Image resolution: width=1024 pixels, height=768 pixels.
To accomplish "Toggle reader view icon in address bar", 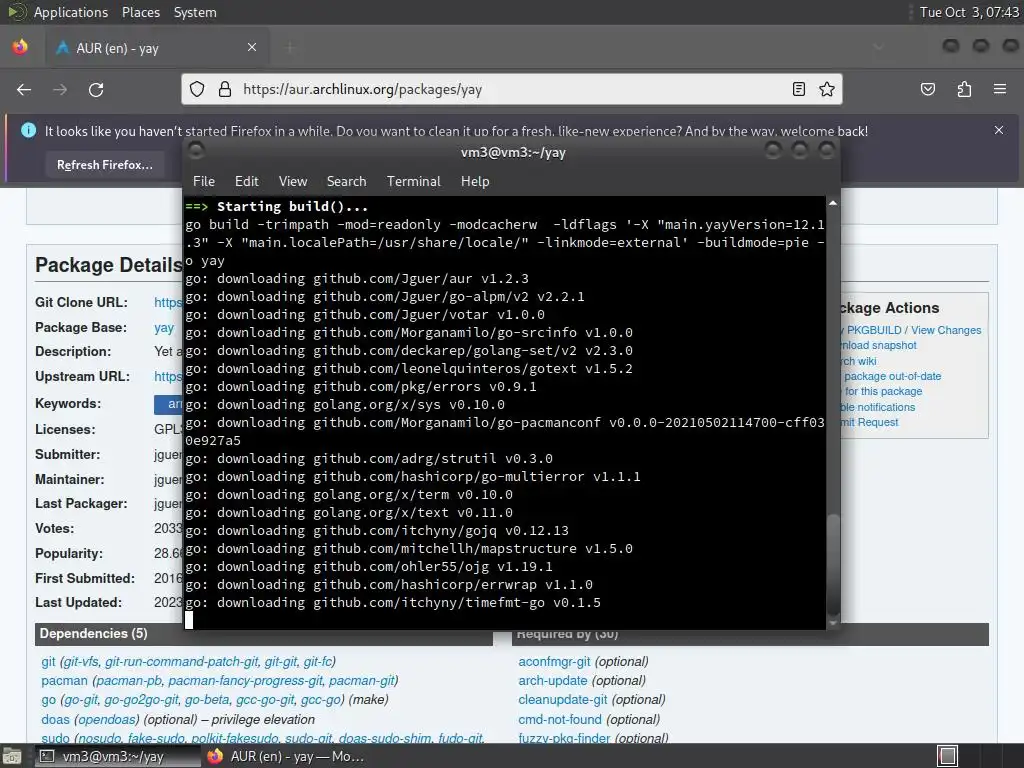I will click(799, 89).
